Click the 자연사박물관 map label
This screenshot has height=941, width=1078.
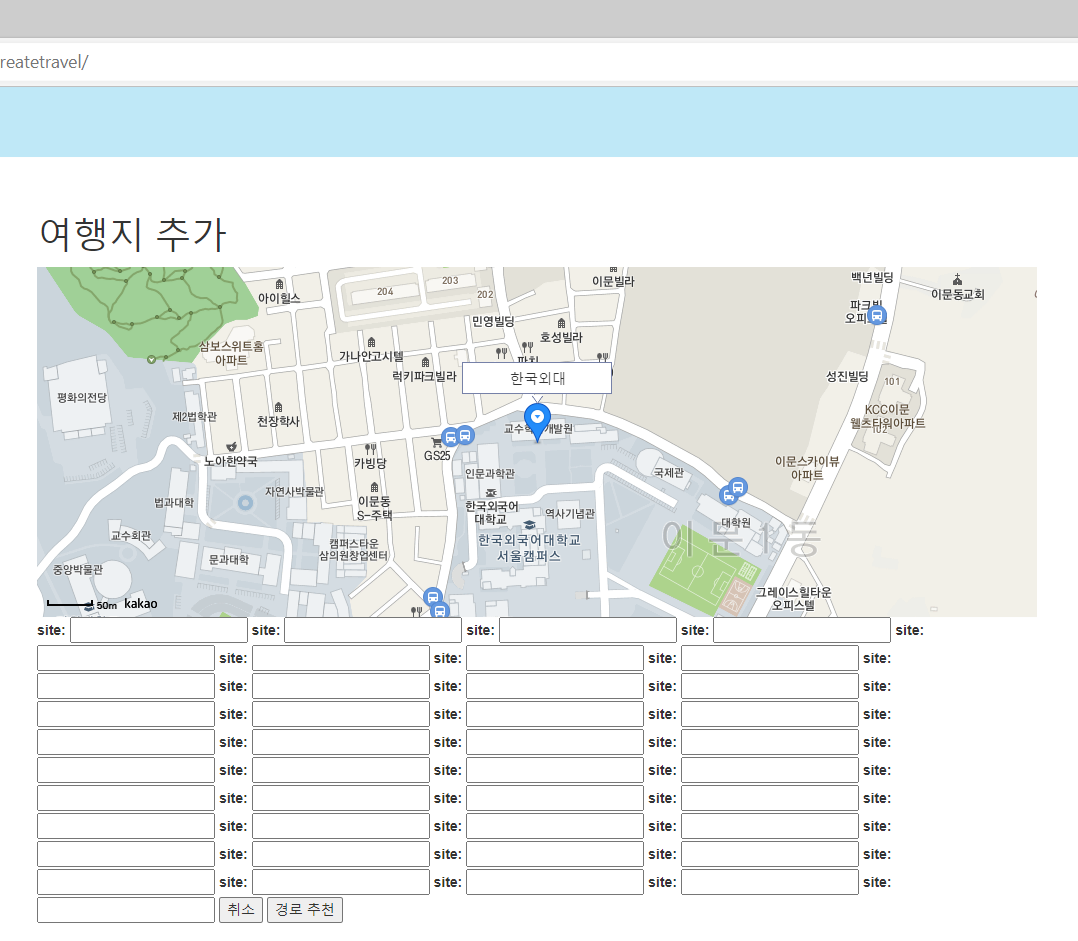294,491
